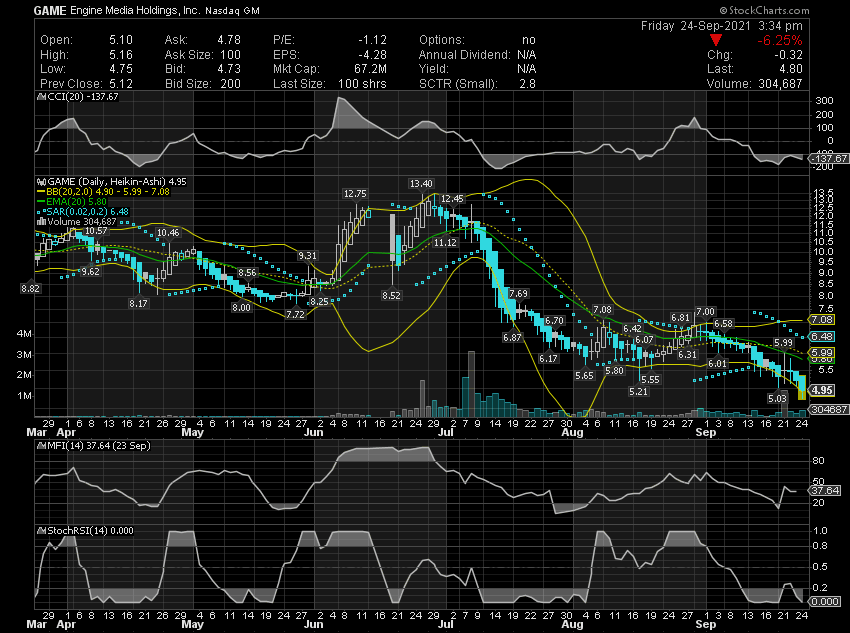
Task: Click the 6.87 price label on the chart
Action: 512,338
